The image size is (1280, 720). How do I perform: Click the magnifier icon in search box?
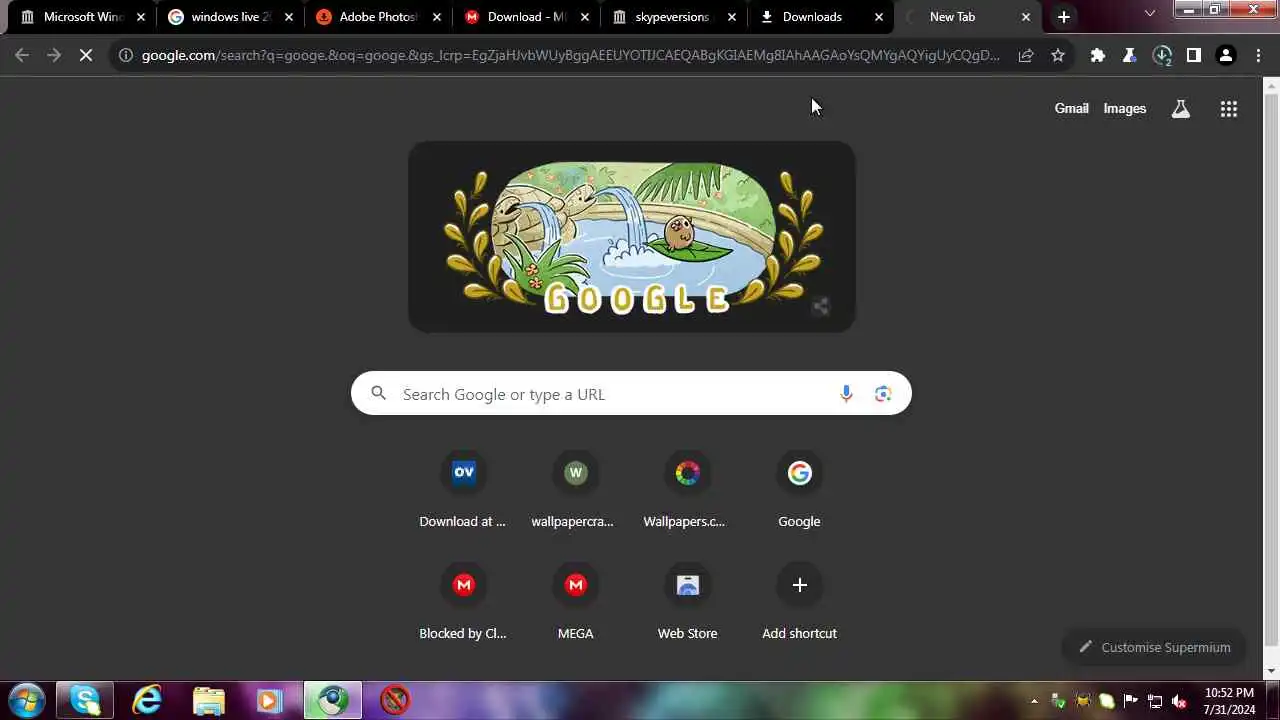coord(378,394)
